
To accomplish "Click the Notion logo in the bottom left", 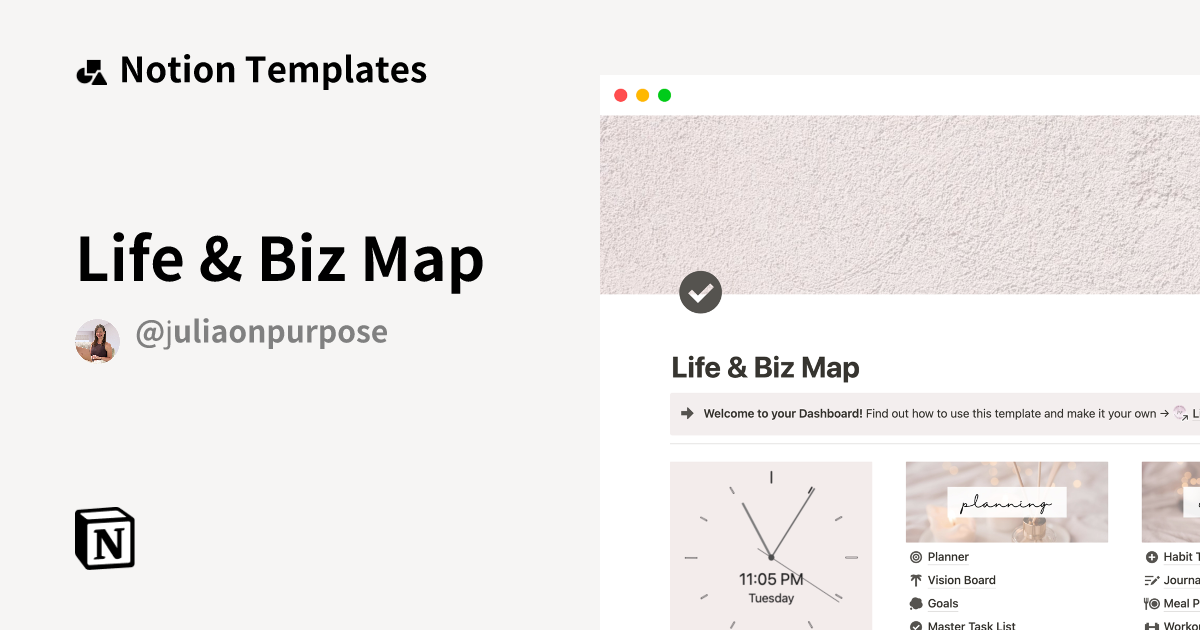I will [104, 539].
